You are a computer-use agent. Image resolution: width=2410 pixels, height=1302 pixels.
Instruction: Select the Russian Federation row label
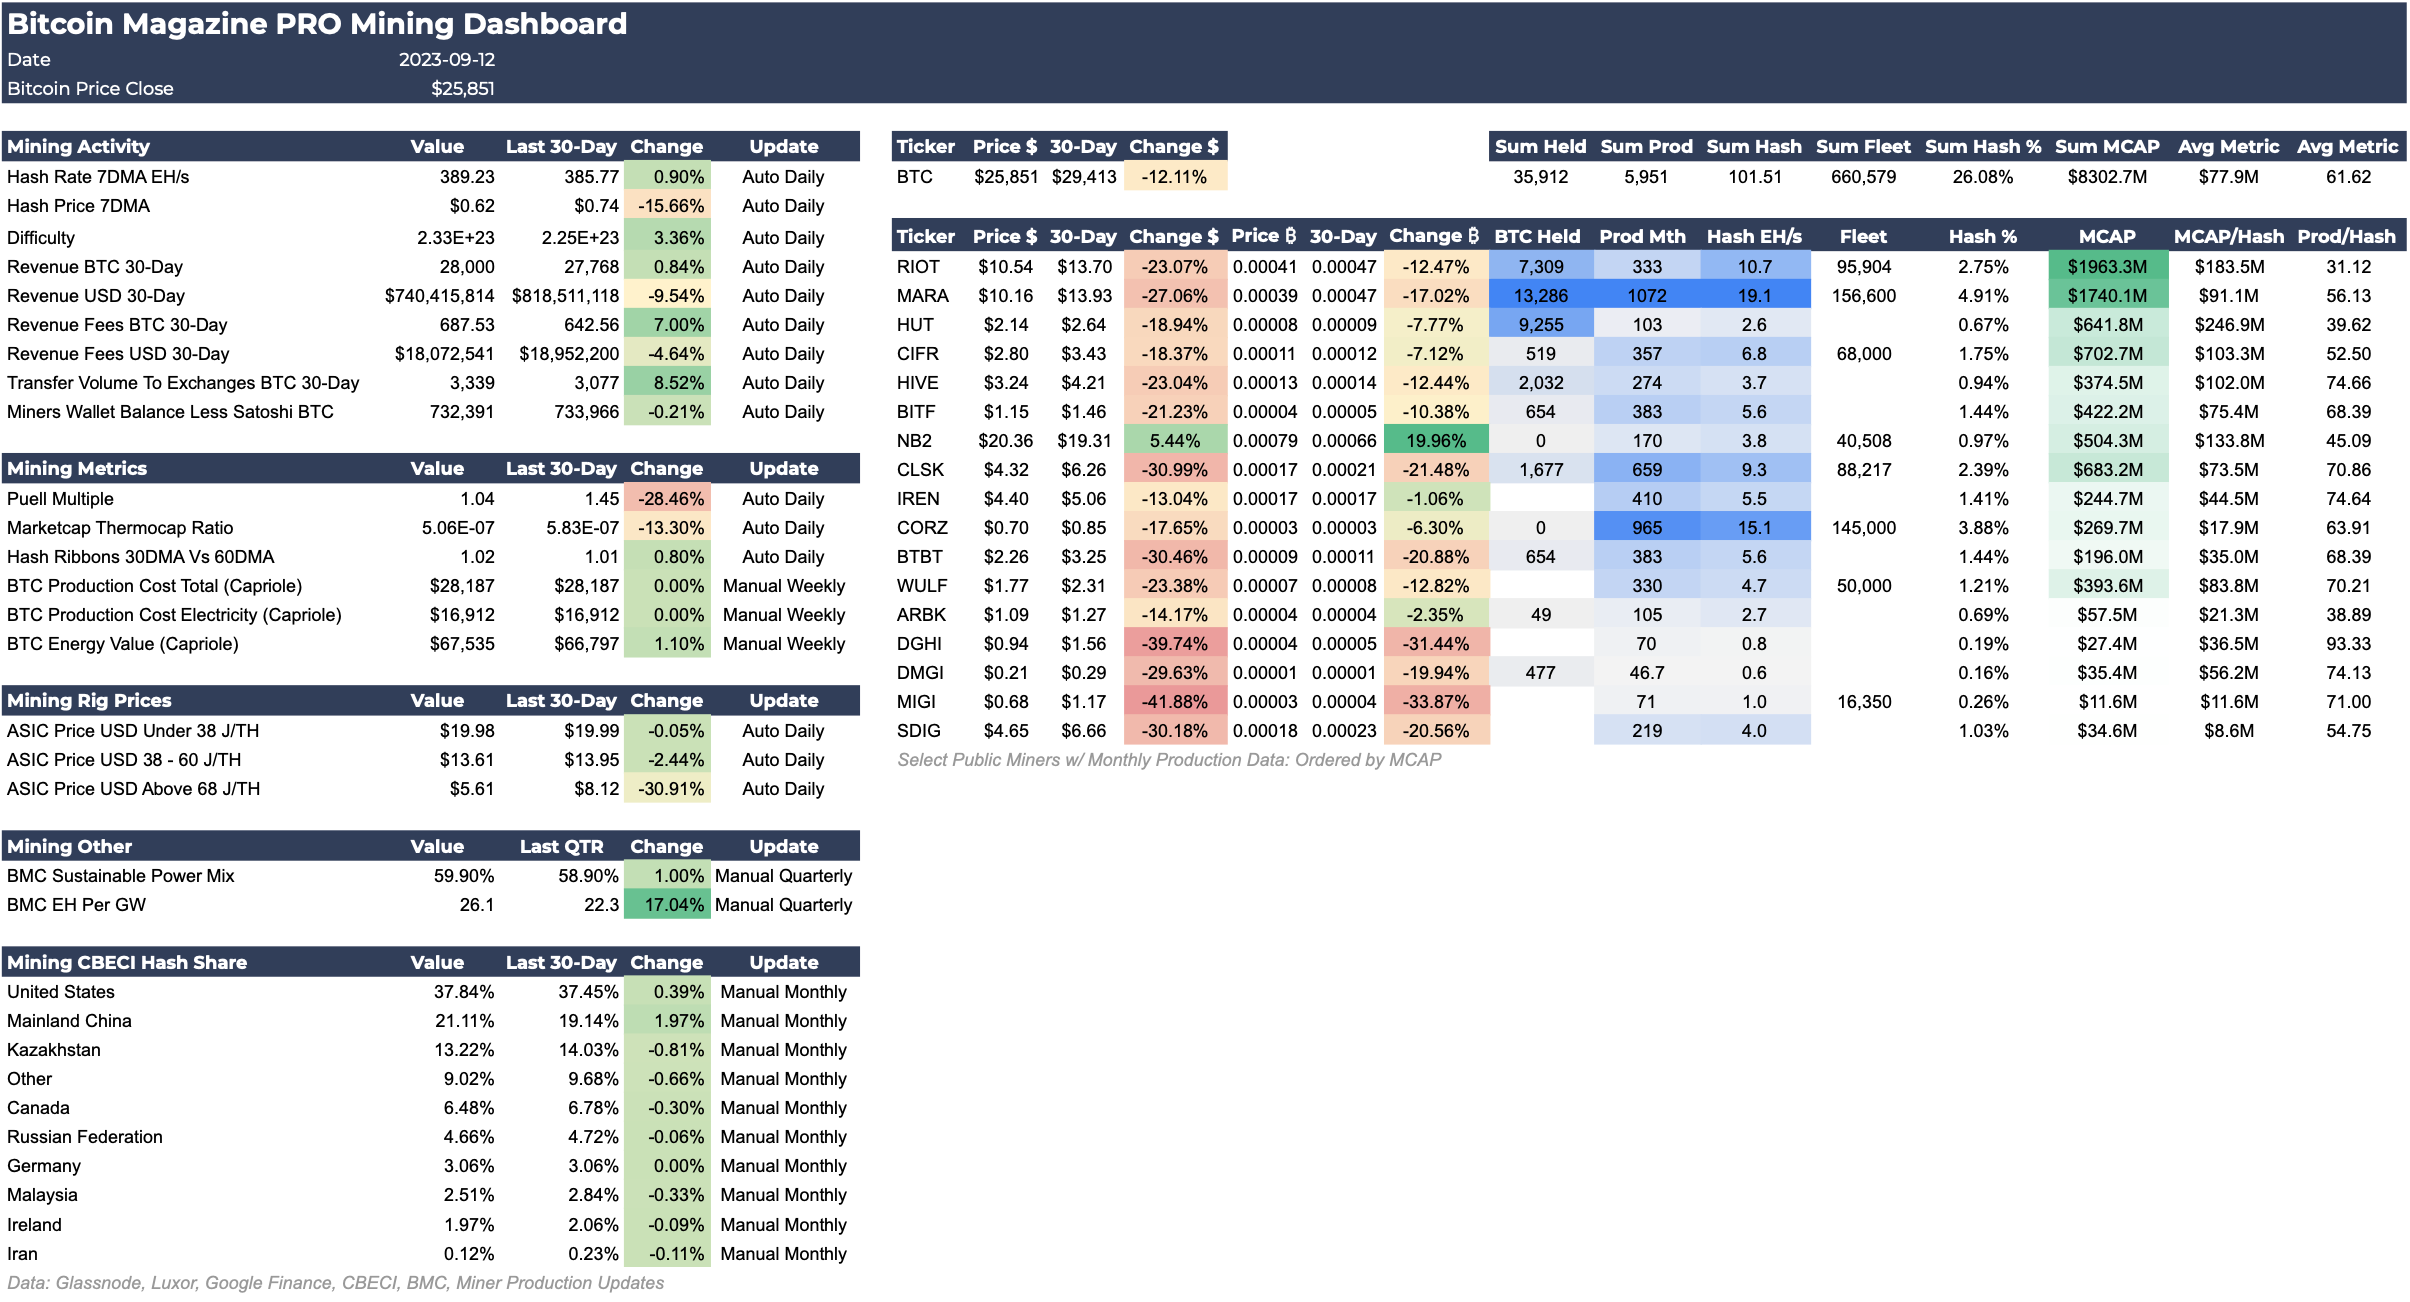click(85, 1137)
